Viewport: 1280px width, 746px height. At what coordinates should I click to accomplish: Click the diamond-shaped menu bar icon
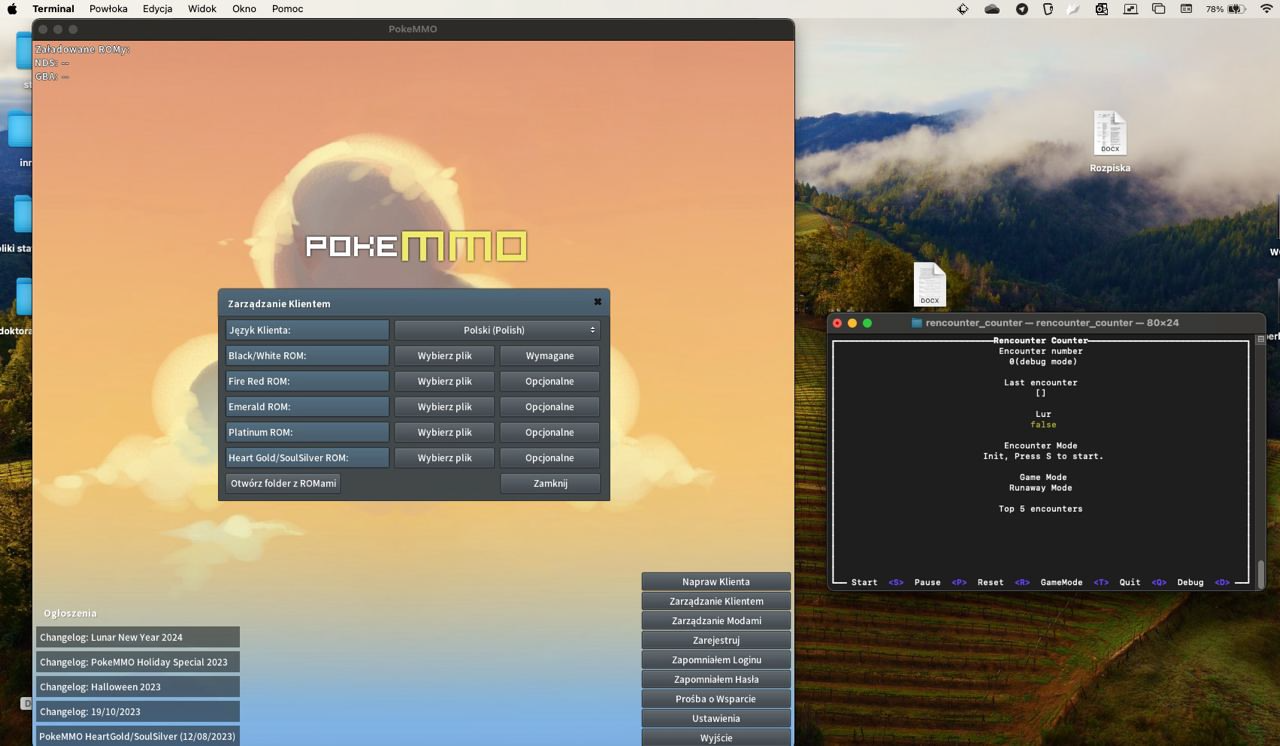[963, 9]
